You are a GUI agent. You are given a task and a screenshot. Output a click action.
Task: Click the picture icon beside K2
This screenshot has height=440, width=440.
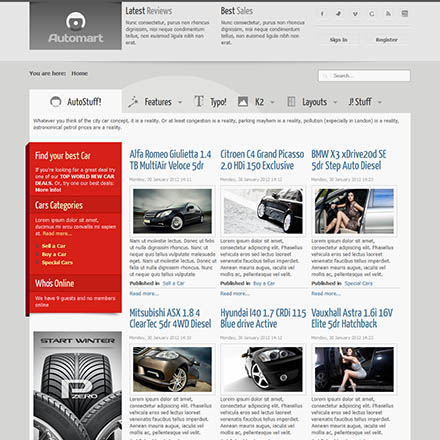tap(243, 102)
